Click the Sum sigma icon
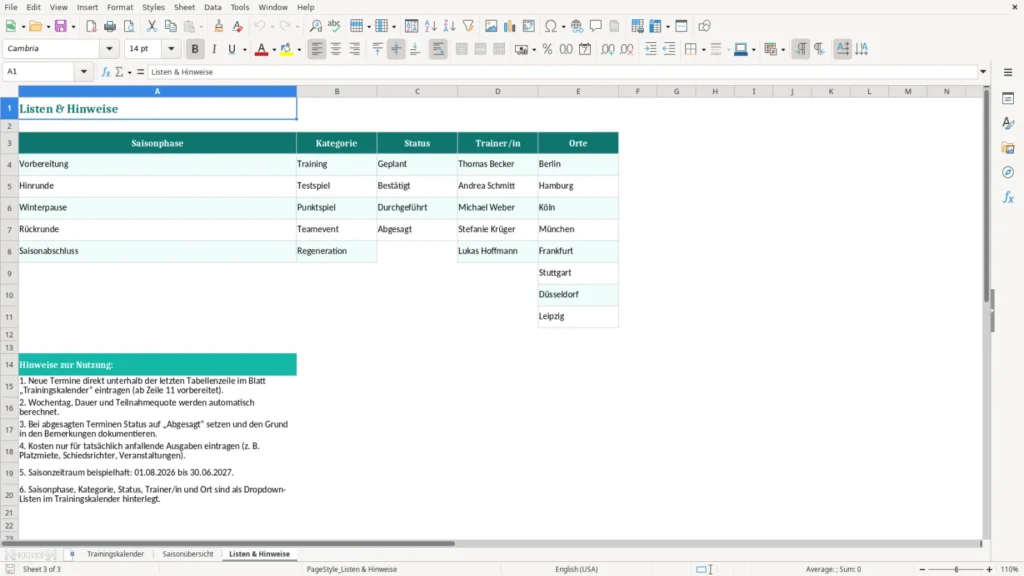 click(x=119, y=72)
